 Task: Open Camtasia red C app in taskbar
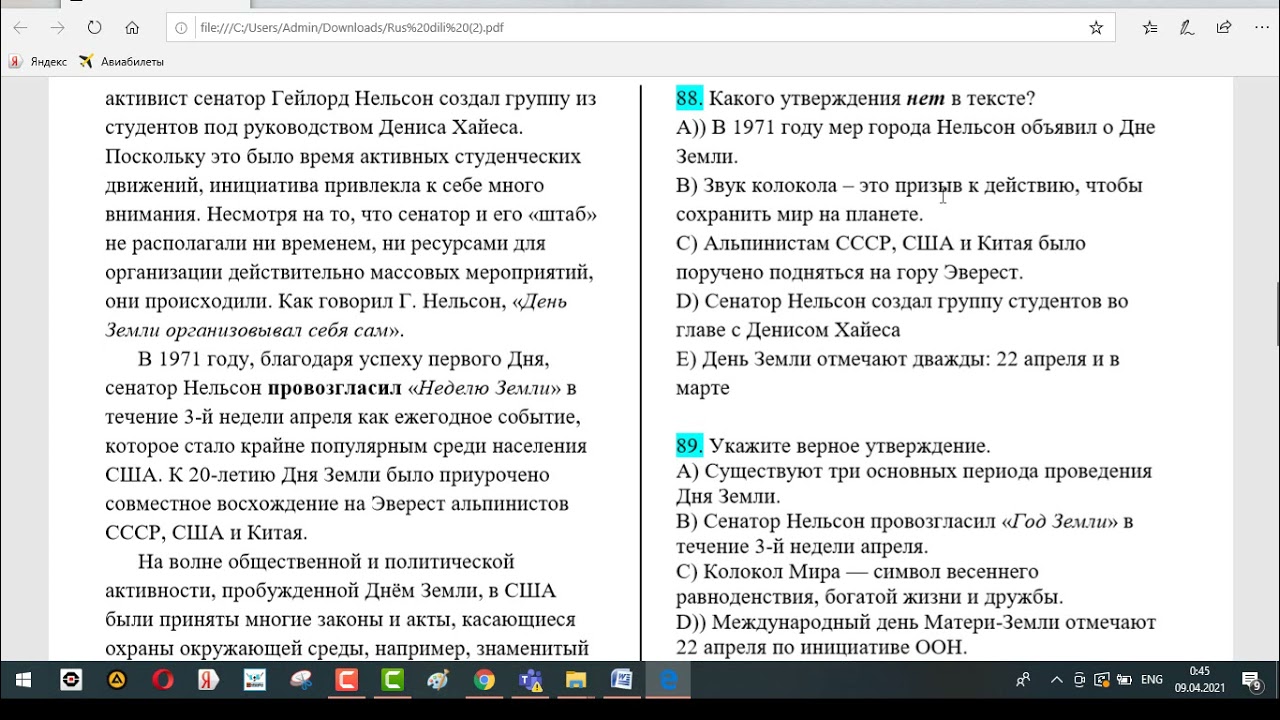coord(347,680)
